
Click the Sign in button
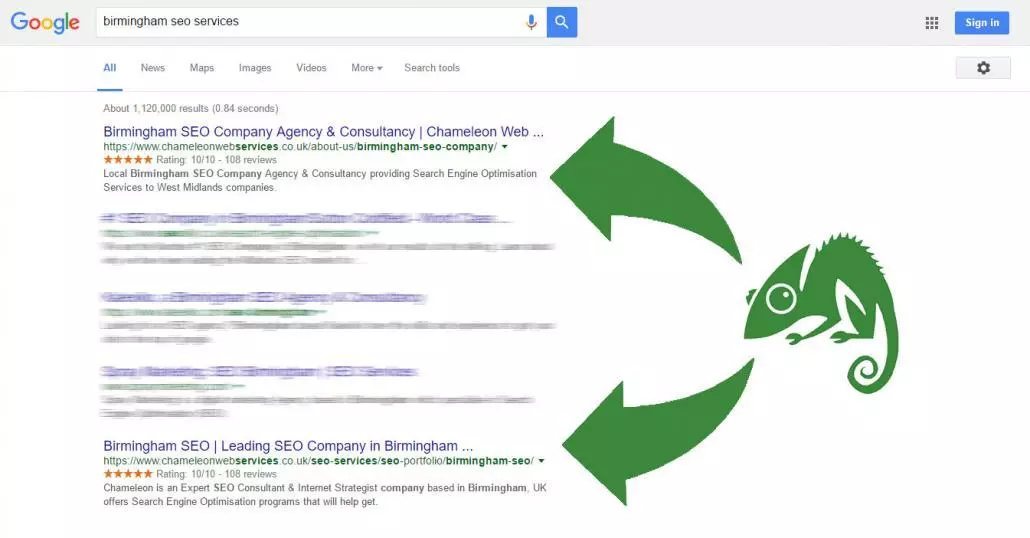coord(981,22)
